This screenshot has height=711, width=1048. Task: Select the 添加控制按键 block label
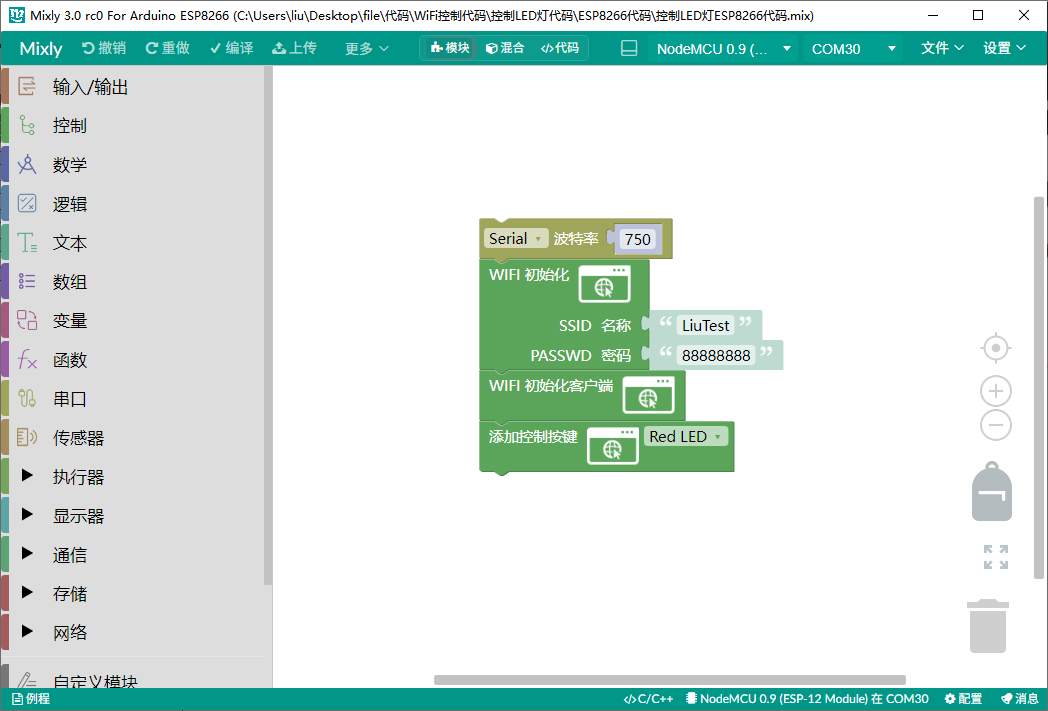533,436
